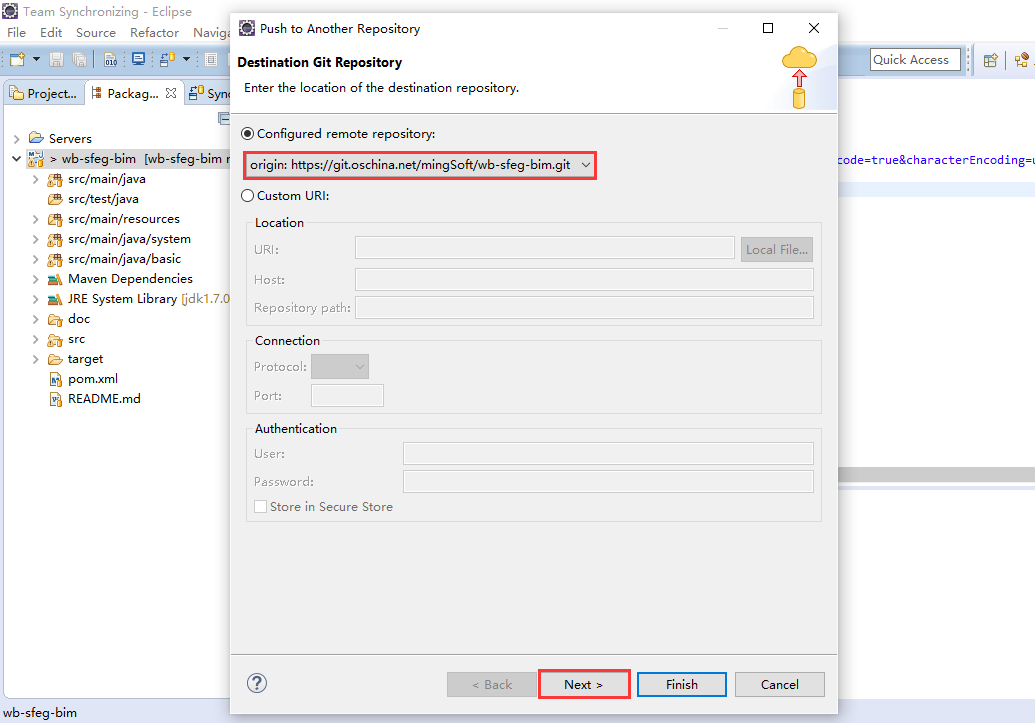
Task: Select Configured remote repository radio button
Action: [x=248, y=134]
